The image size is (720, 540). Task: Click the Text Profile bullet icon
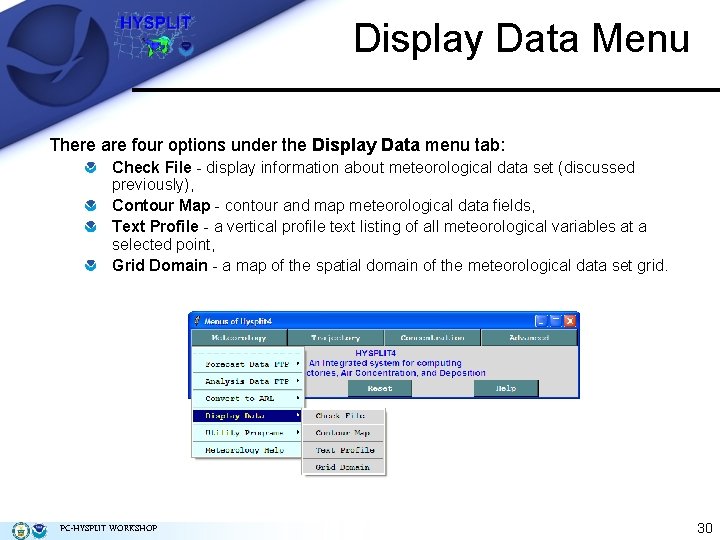(91, 226)
